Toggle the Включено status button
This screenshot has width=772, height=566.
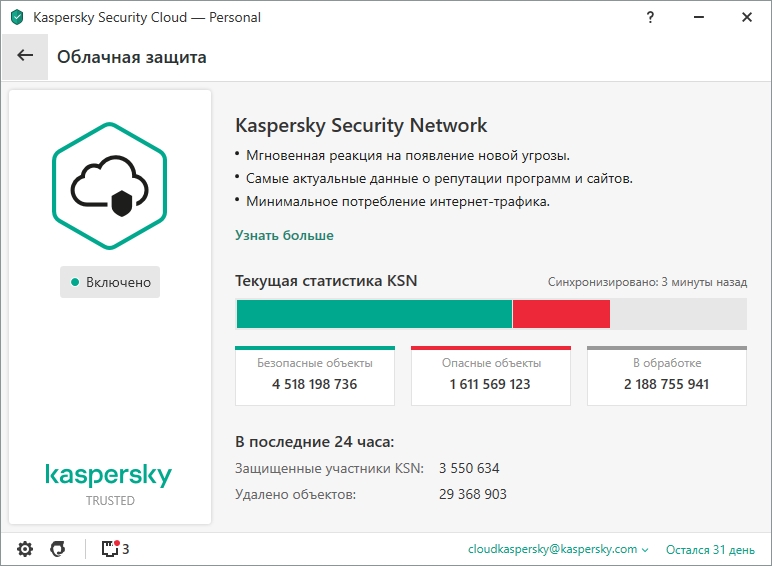[110, 282]
